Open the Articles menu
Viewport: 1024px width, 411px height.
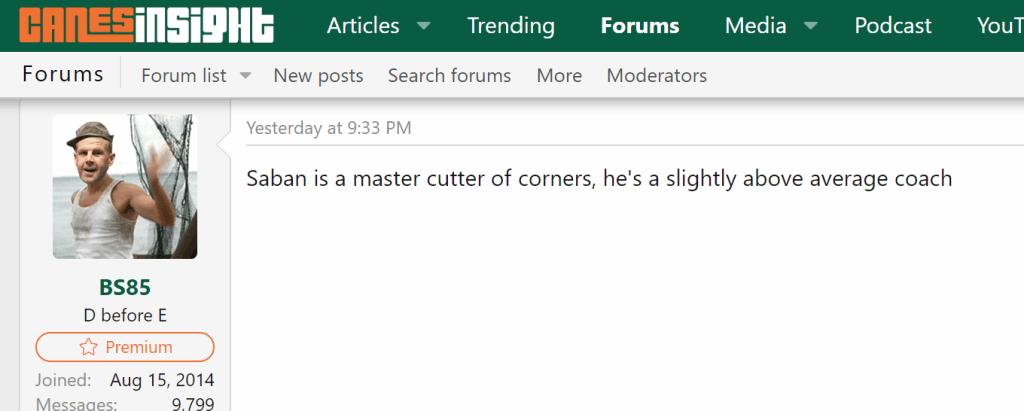coord(363,26)
